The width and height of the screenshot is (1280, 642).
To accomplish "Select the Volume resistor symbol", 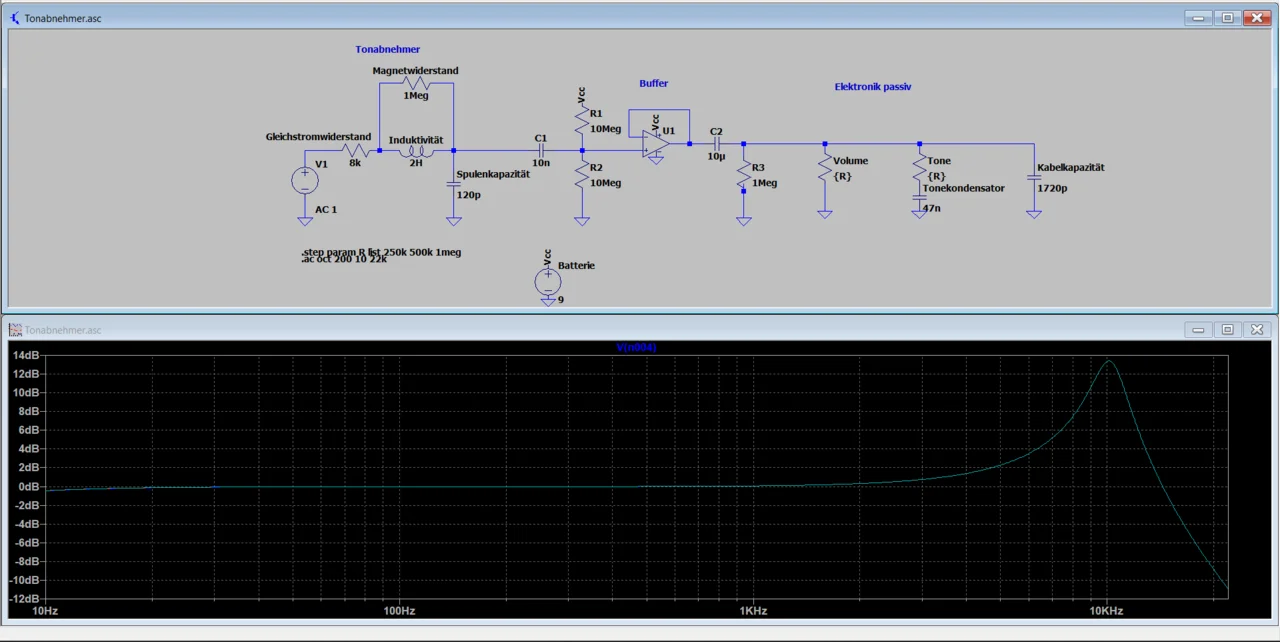I will pyautogui.click(x=824, y=161).
